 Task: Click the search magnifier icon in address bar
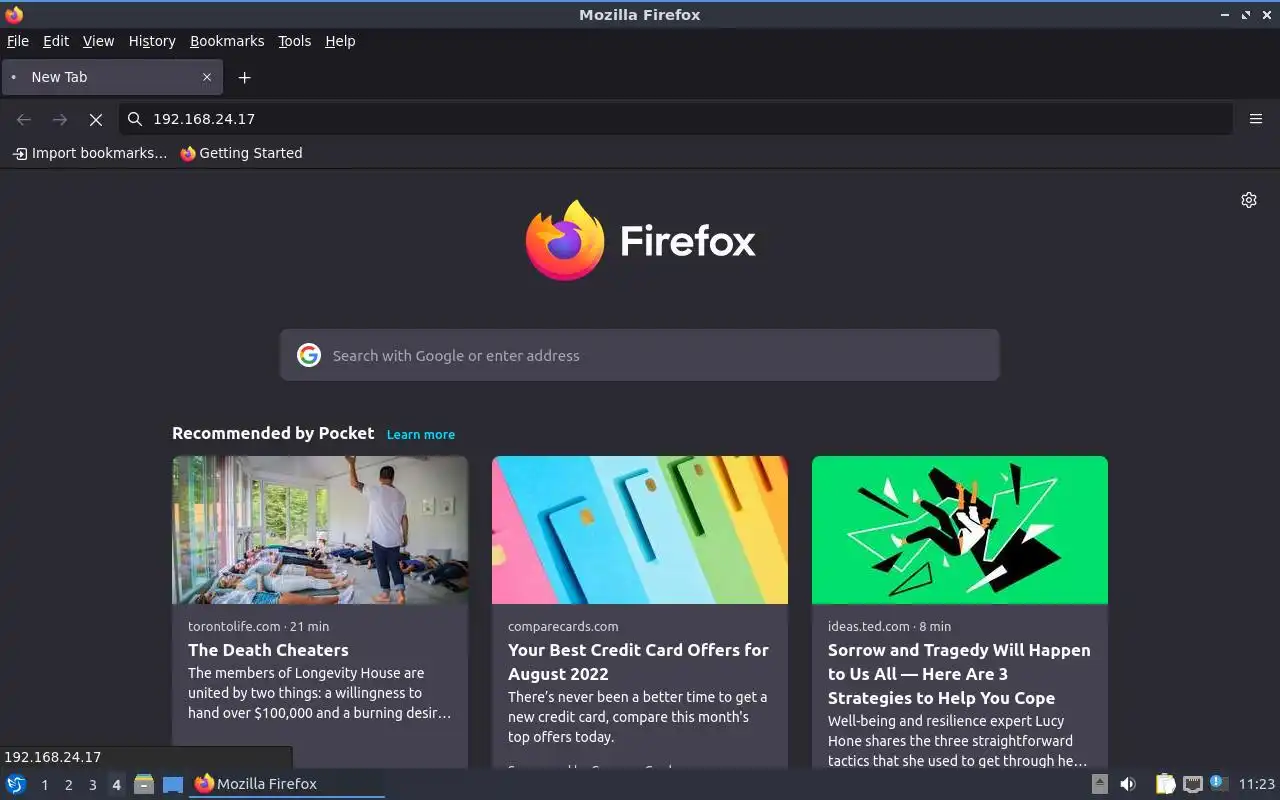135,119
